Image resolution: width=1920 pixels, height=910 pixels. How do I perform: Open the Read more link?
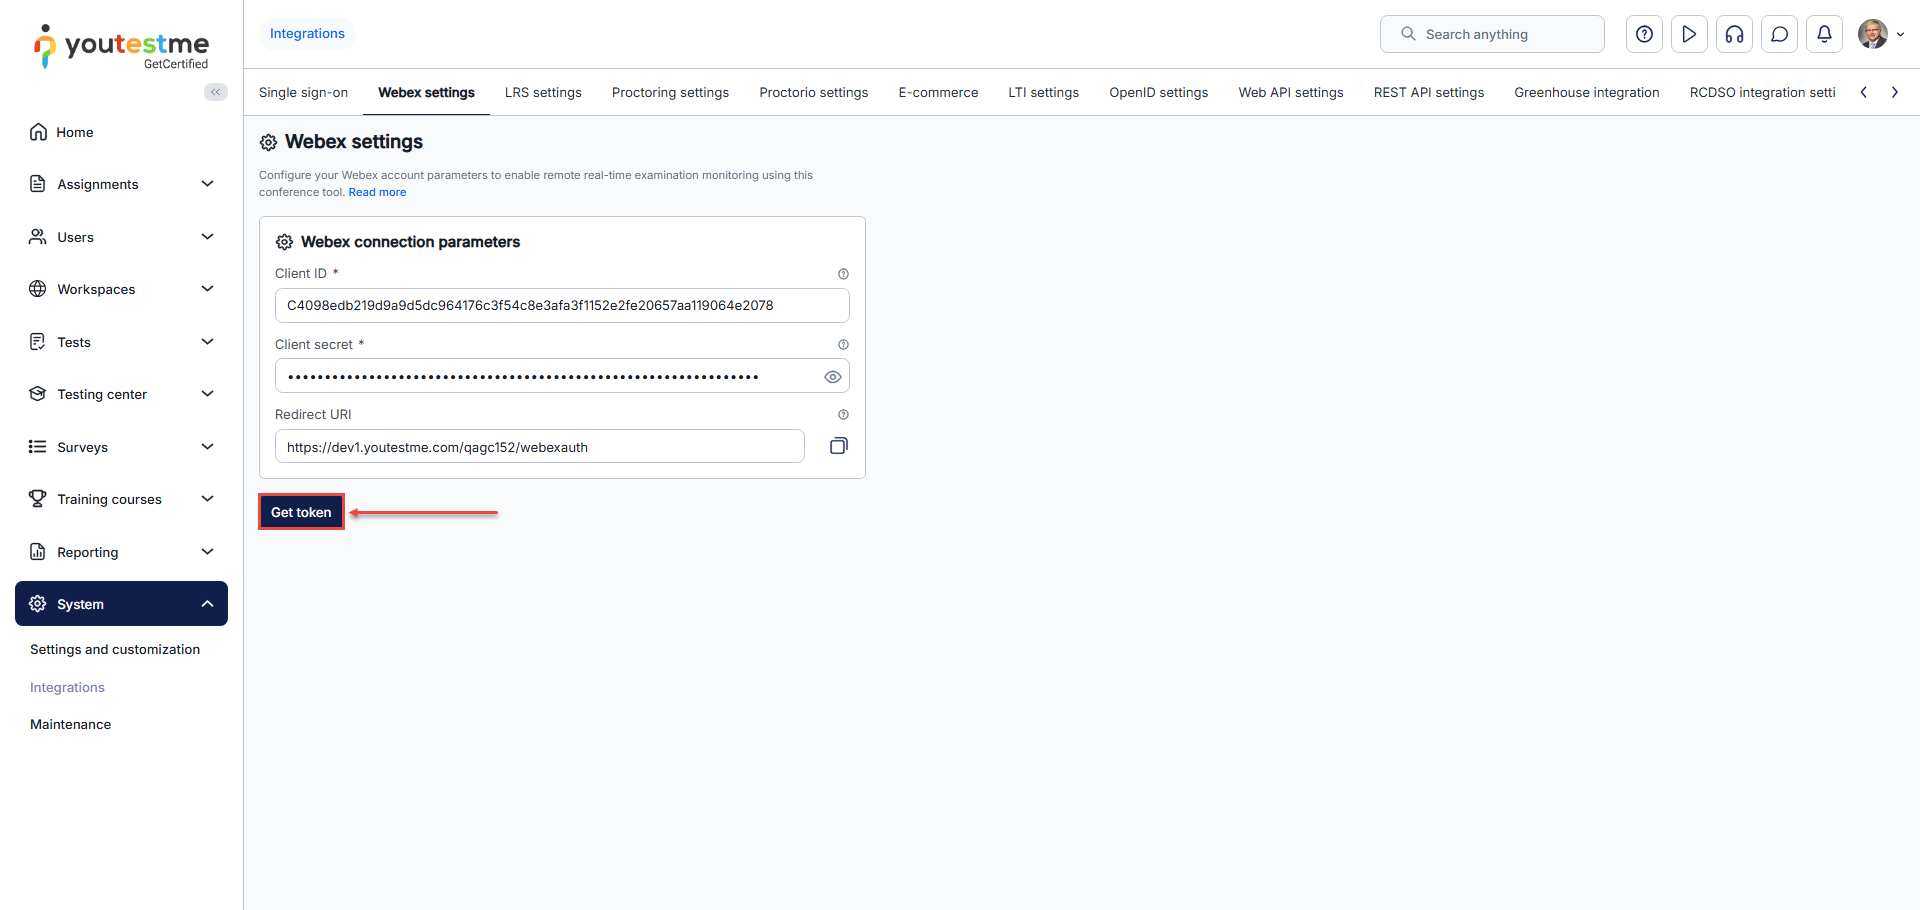[377, 192]
